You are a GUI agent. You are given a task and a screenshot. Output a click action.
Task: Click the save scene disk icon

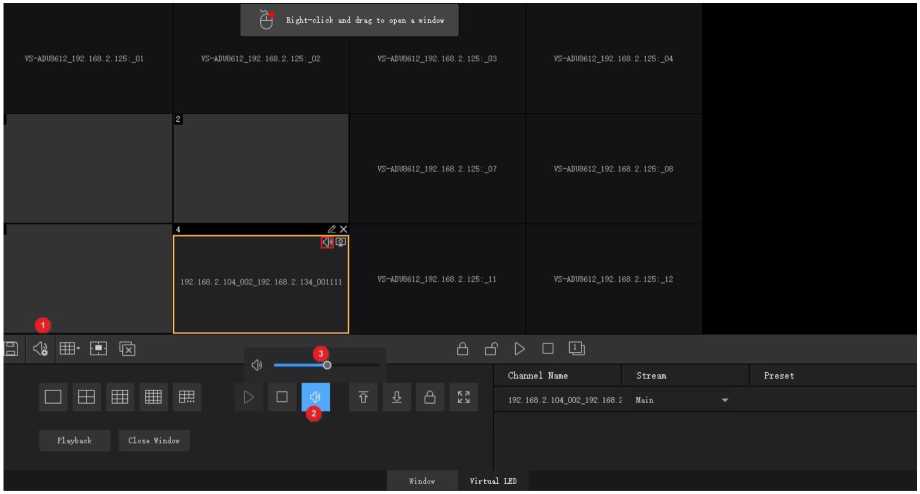pyautogui.click(x=11, y=349)
